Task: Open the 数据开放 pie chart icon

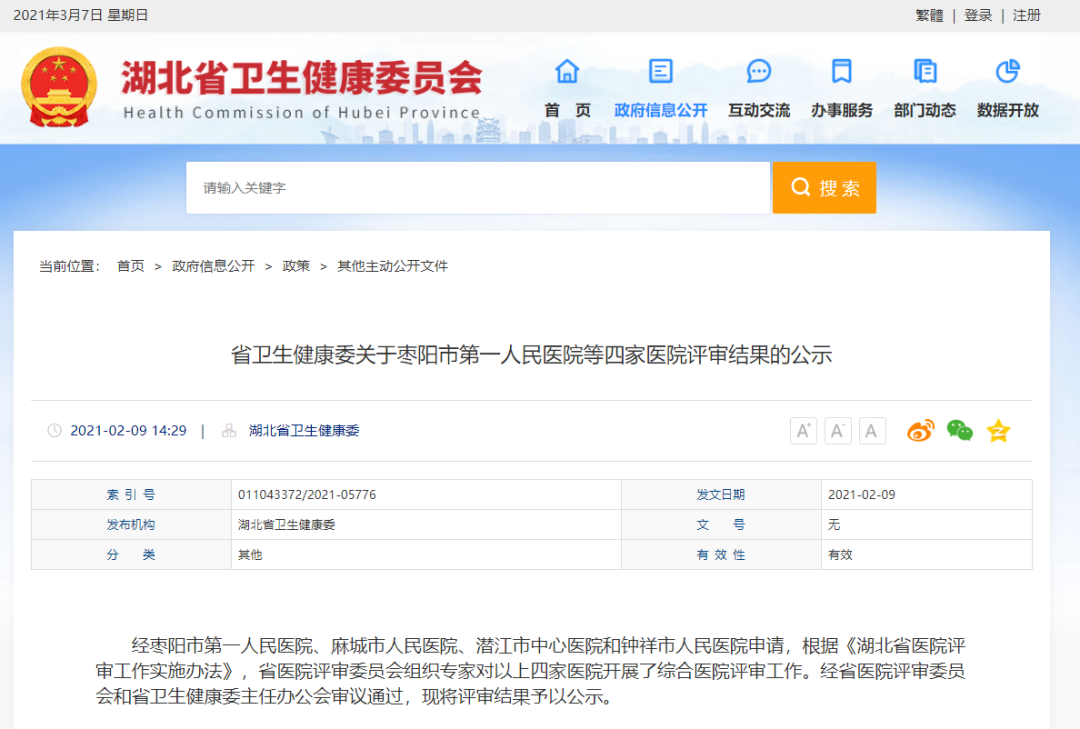Action: coord(1007,72)
